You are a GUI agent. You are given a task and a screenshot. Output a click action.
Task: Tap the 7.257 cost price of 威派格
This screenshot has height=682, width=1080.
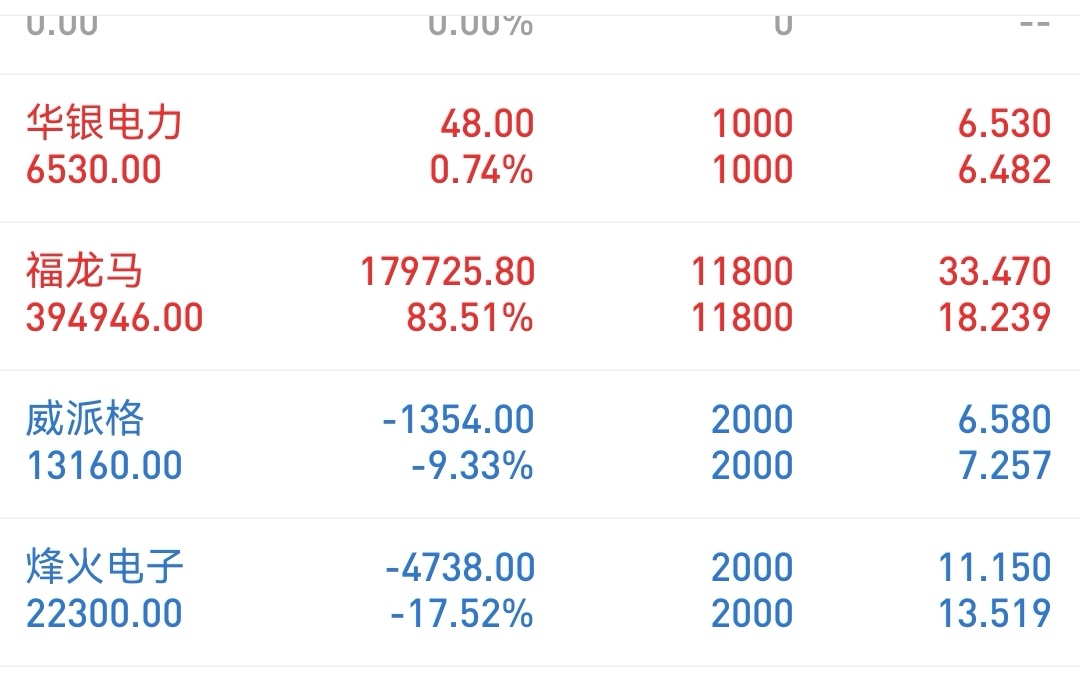(x=1004, y=465)
